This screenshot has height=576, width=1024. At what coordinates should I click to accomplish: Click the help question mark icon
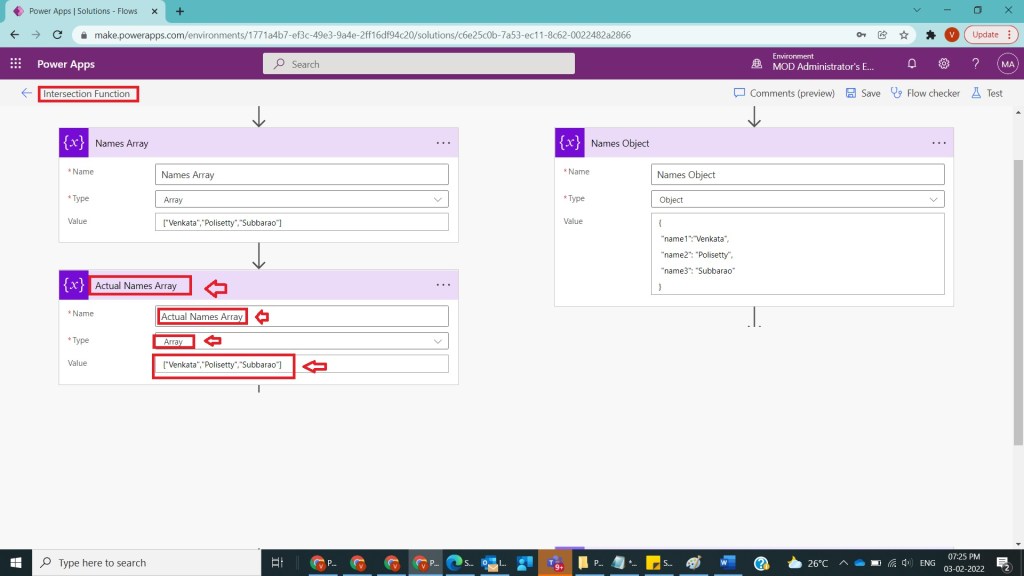(975, 64)
